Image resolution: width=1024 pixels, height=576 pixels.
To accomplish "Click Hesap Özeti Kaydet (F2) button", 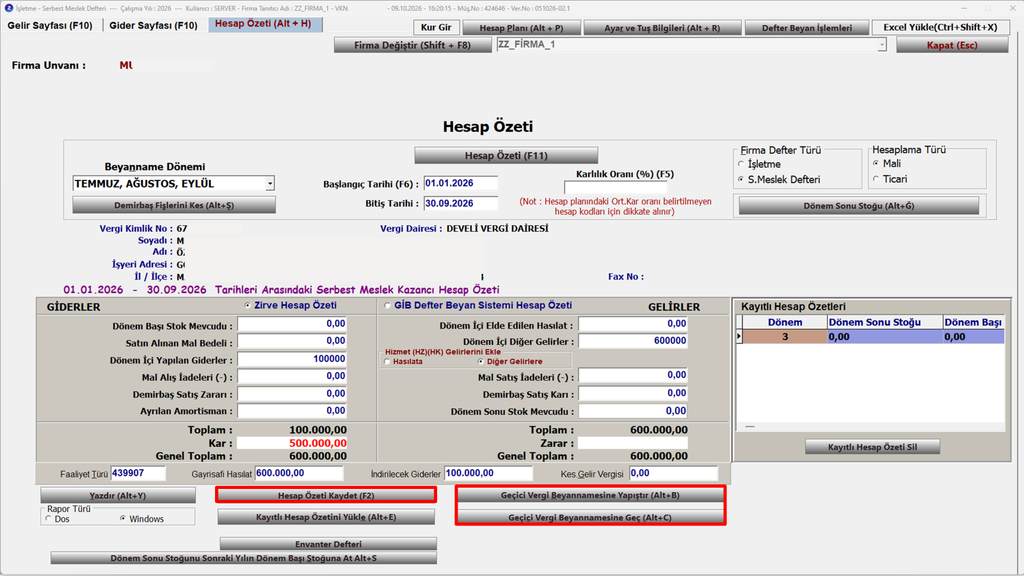I will click(x=326, y=496).
